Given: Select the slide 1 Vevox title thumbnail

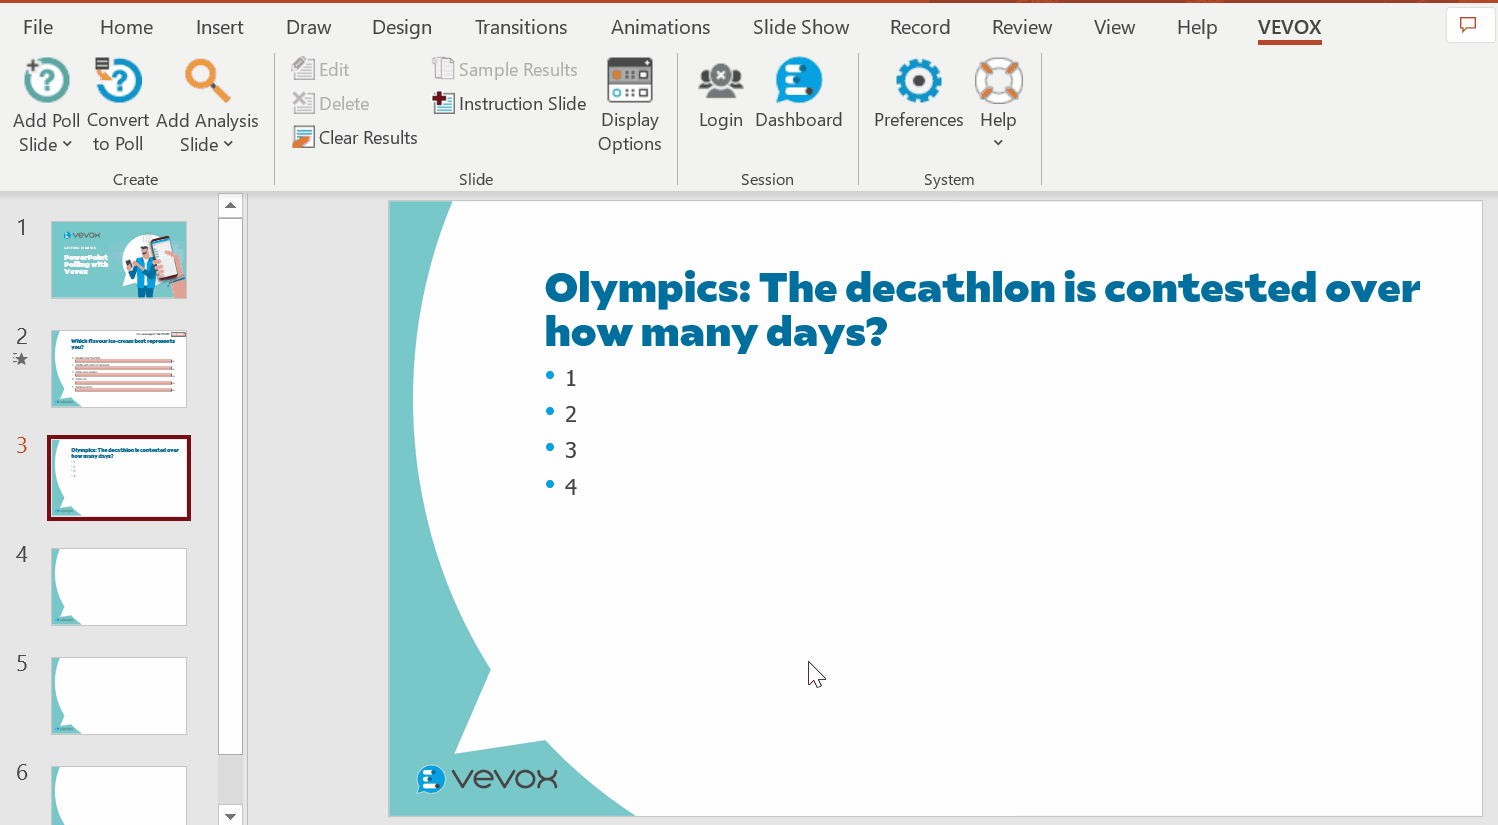Looking at the screenshot, I should (x=119, y=260).
